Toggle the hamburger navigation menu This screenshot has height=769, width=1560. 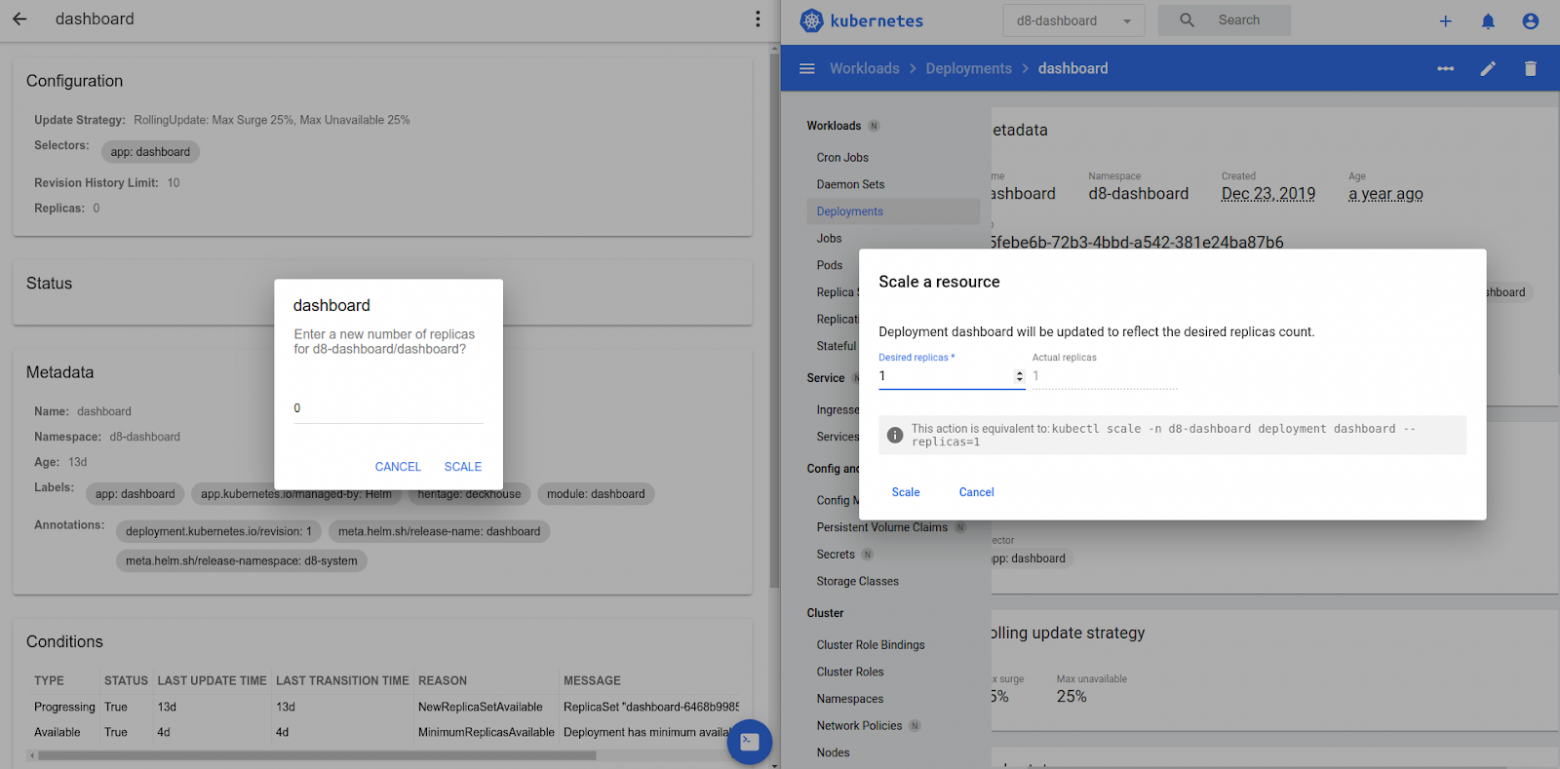[x=807, y=68]
